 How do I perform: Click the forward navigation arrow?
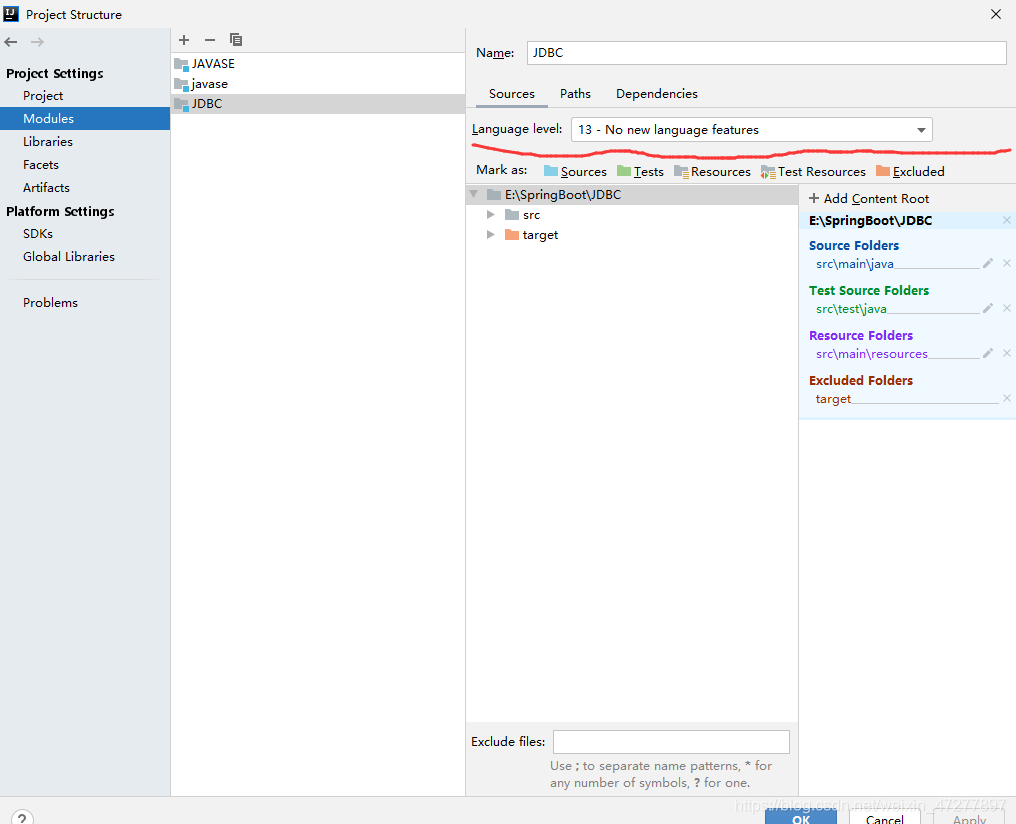pyautogui.click(x=38, y=42)
